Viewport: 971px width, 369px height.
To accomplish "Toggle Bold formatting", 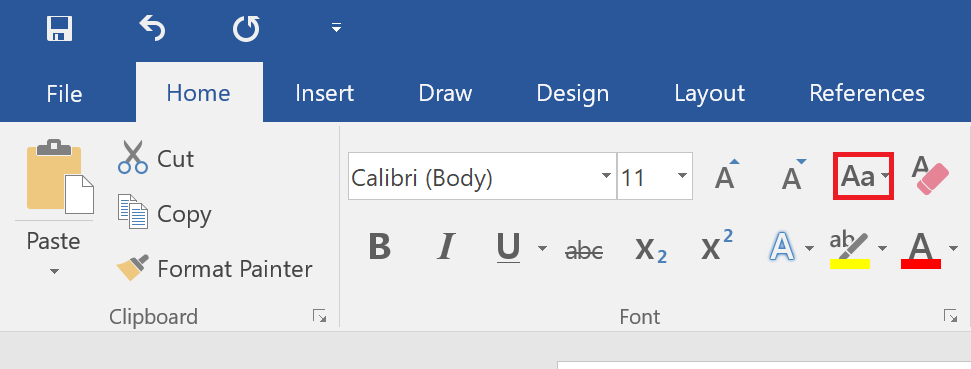I will pyautogui.click(x=379, y=248).
